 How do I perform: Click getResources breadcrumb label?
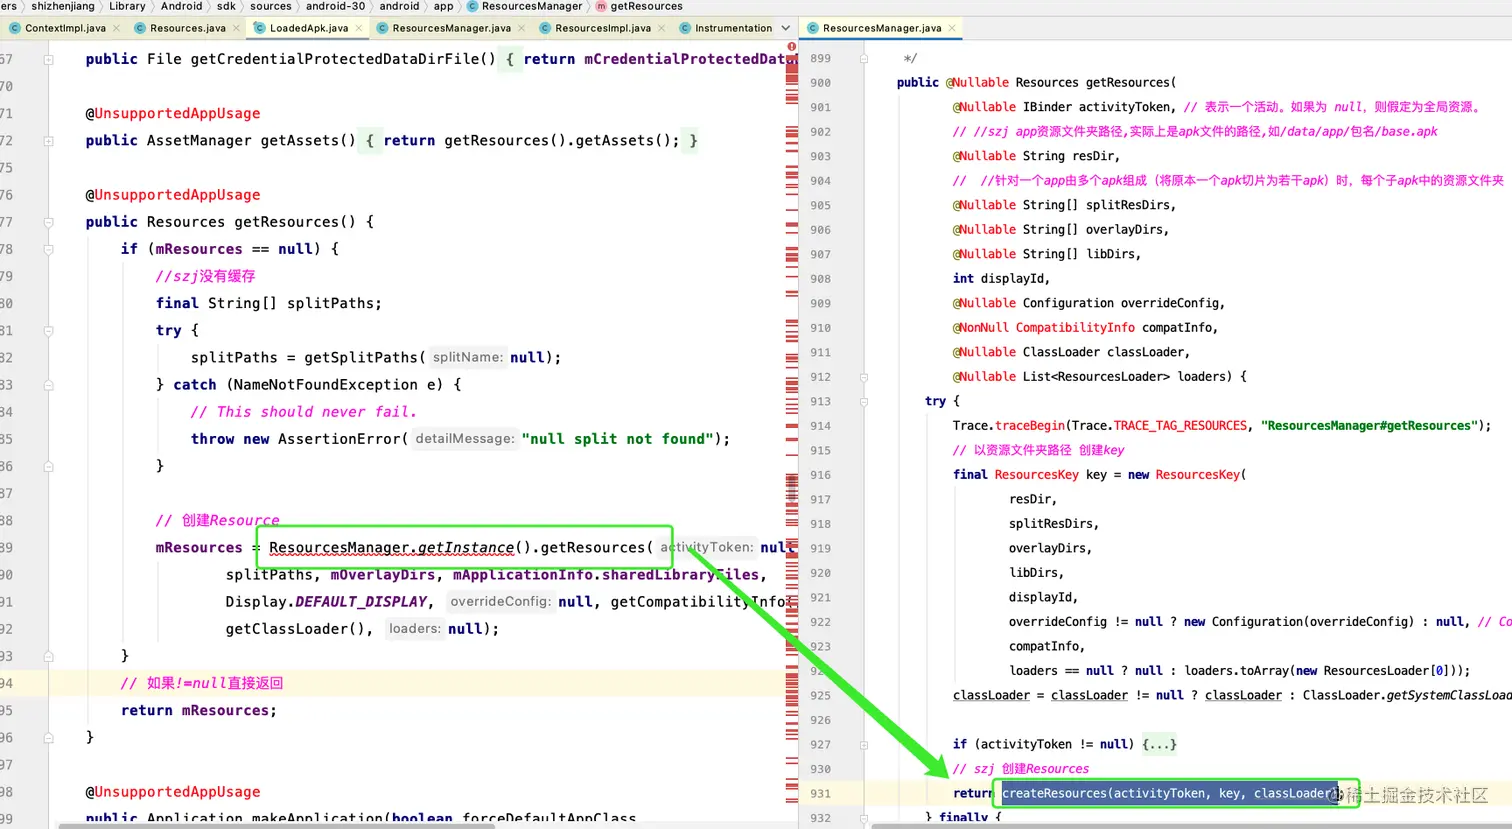pyautogui.click(x=647, y=6)
